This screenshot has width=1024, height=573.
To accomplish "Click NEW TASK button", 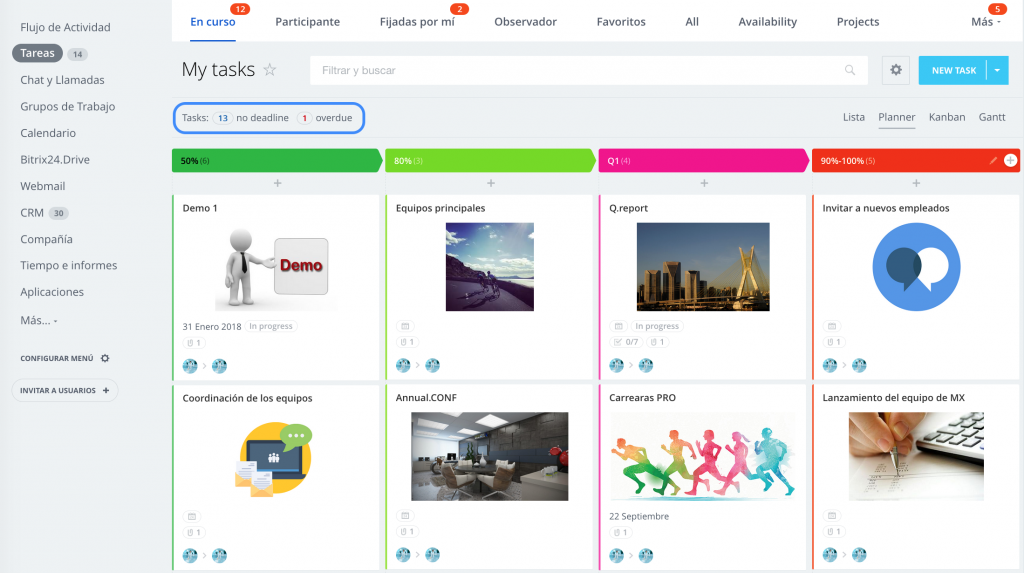I will (x=953, y=70).
